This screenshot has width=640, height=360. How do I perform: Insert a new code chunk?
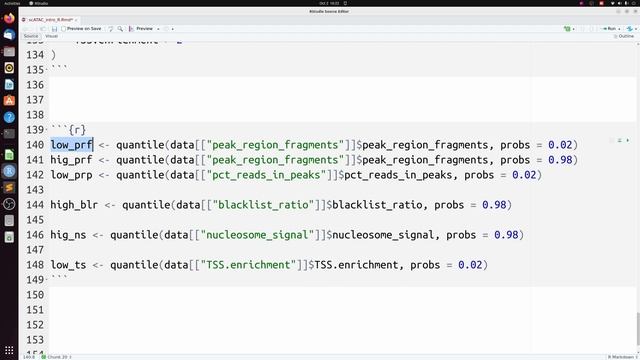pos(567,29)
